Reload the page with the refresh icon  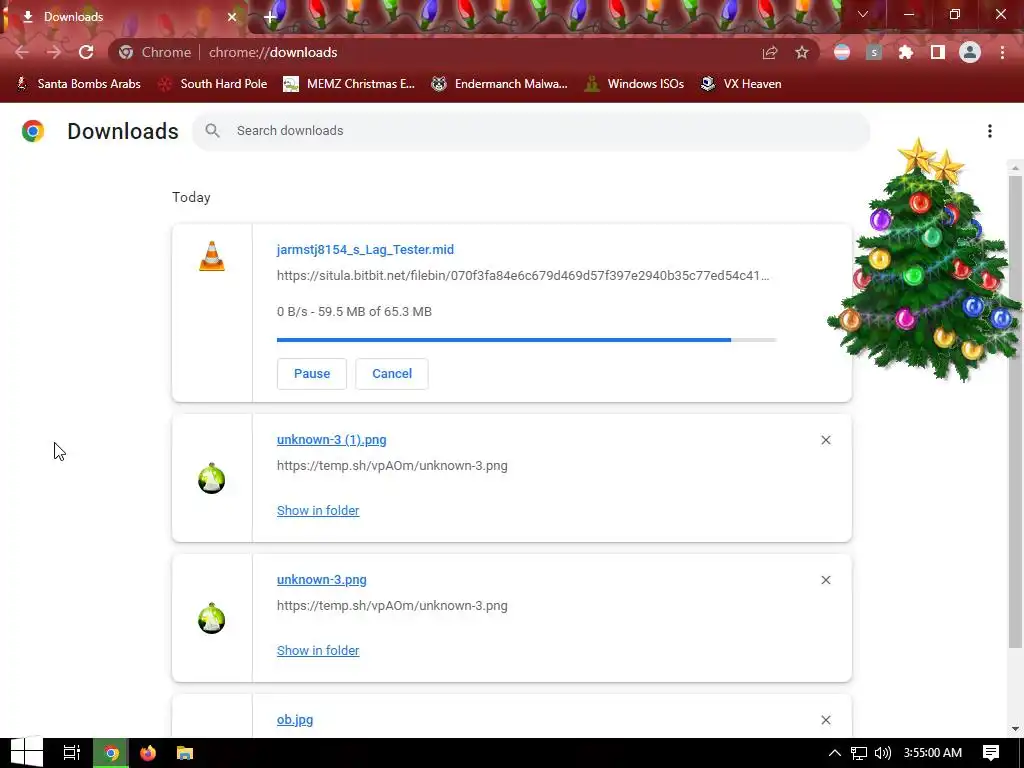click(x=86, y=52)
